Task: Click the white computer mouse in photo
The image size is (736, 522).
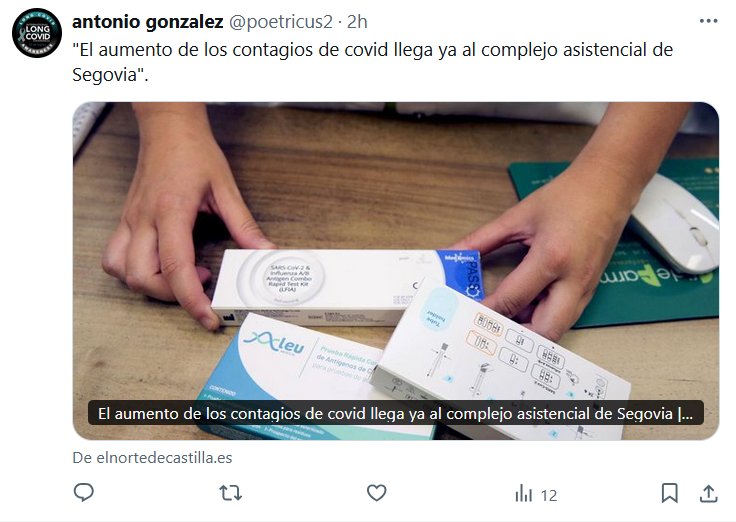Action: coord(673,224)
